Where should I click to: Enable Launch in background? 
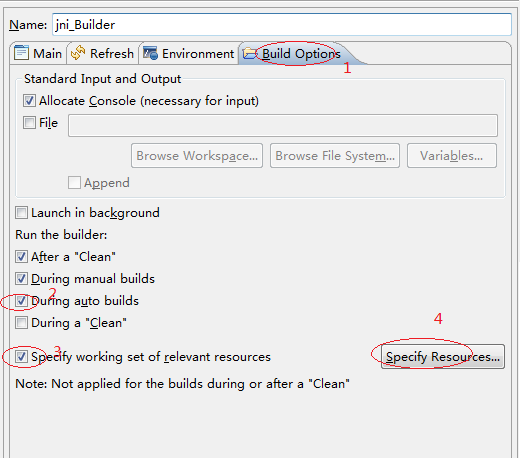[x=21, y=212]
